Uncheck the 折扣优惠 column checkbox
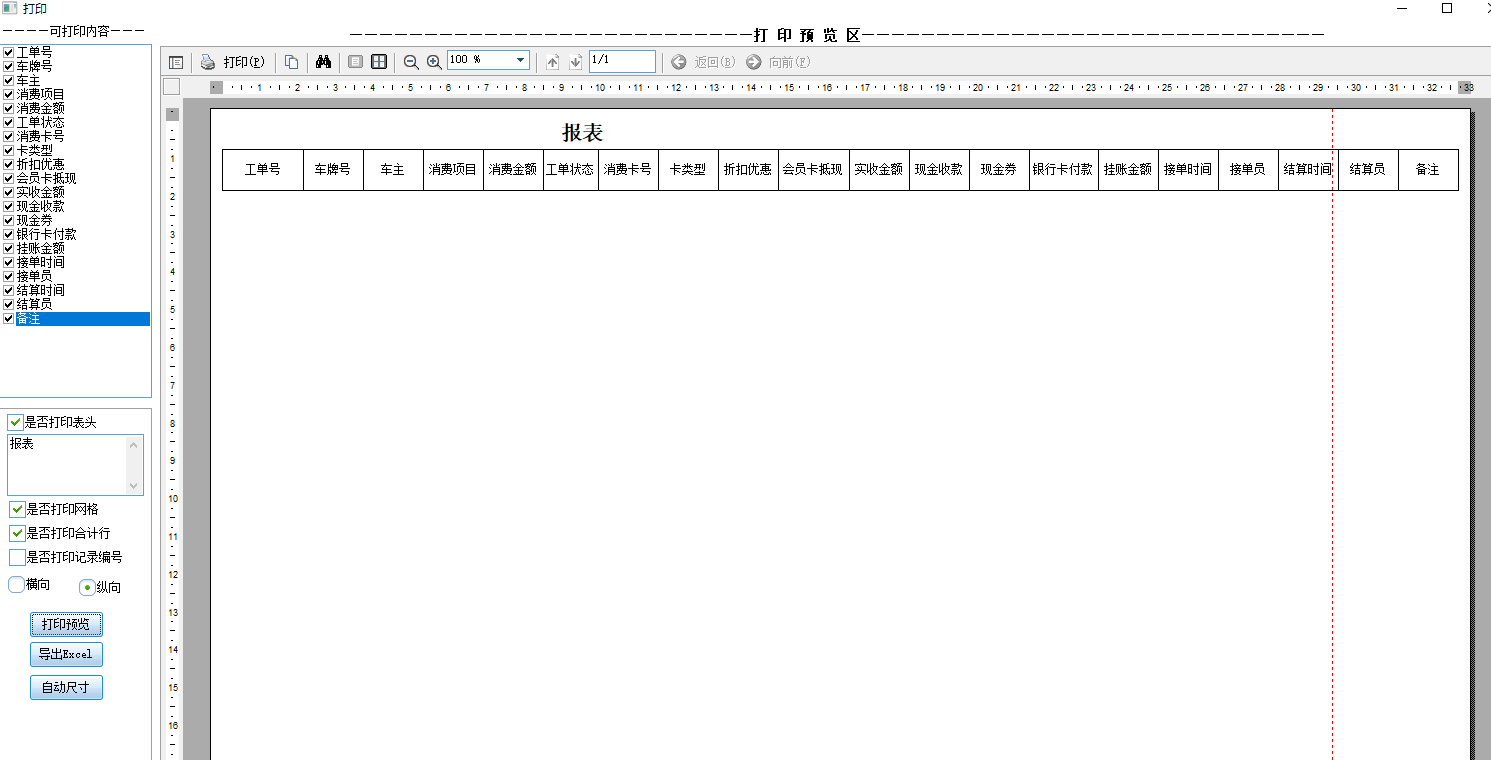The image size is (1491, 760). 9,164
